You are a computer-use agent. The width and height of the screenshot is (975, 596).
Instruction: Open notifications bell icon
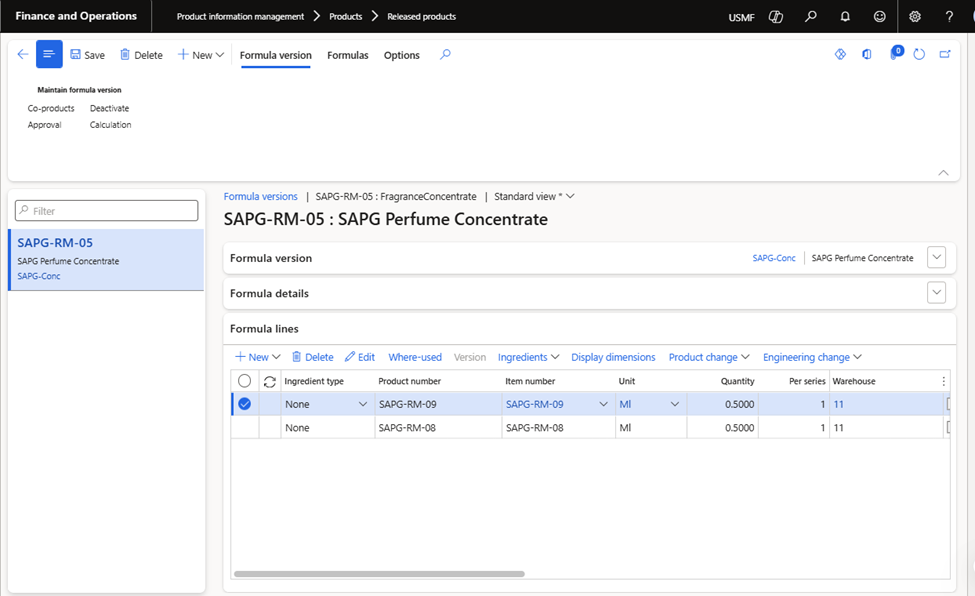point(845,17)
